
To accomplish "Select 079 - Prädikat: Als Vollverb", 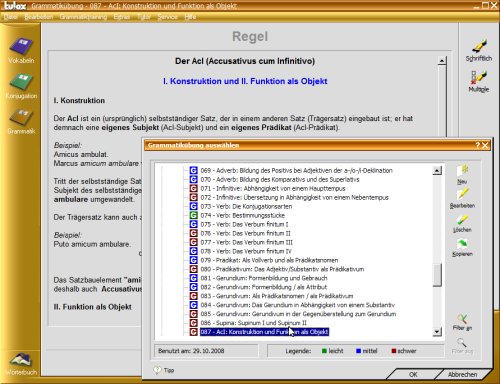I will 269,260.
